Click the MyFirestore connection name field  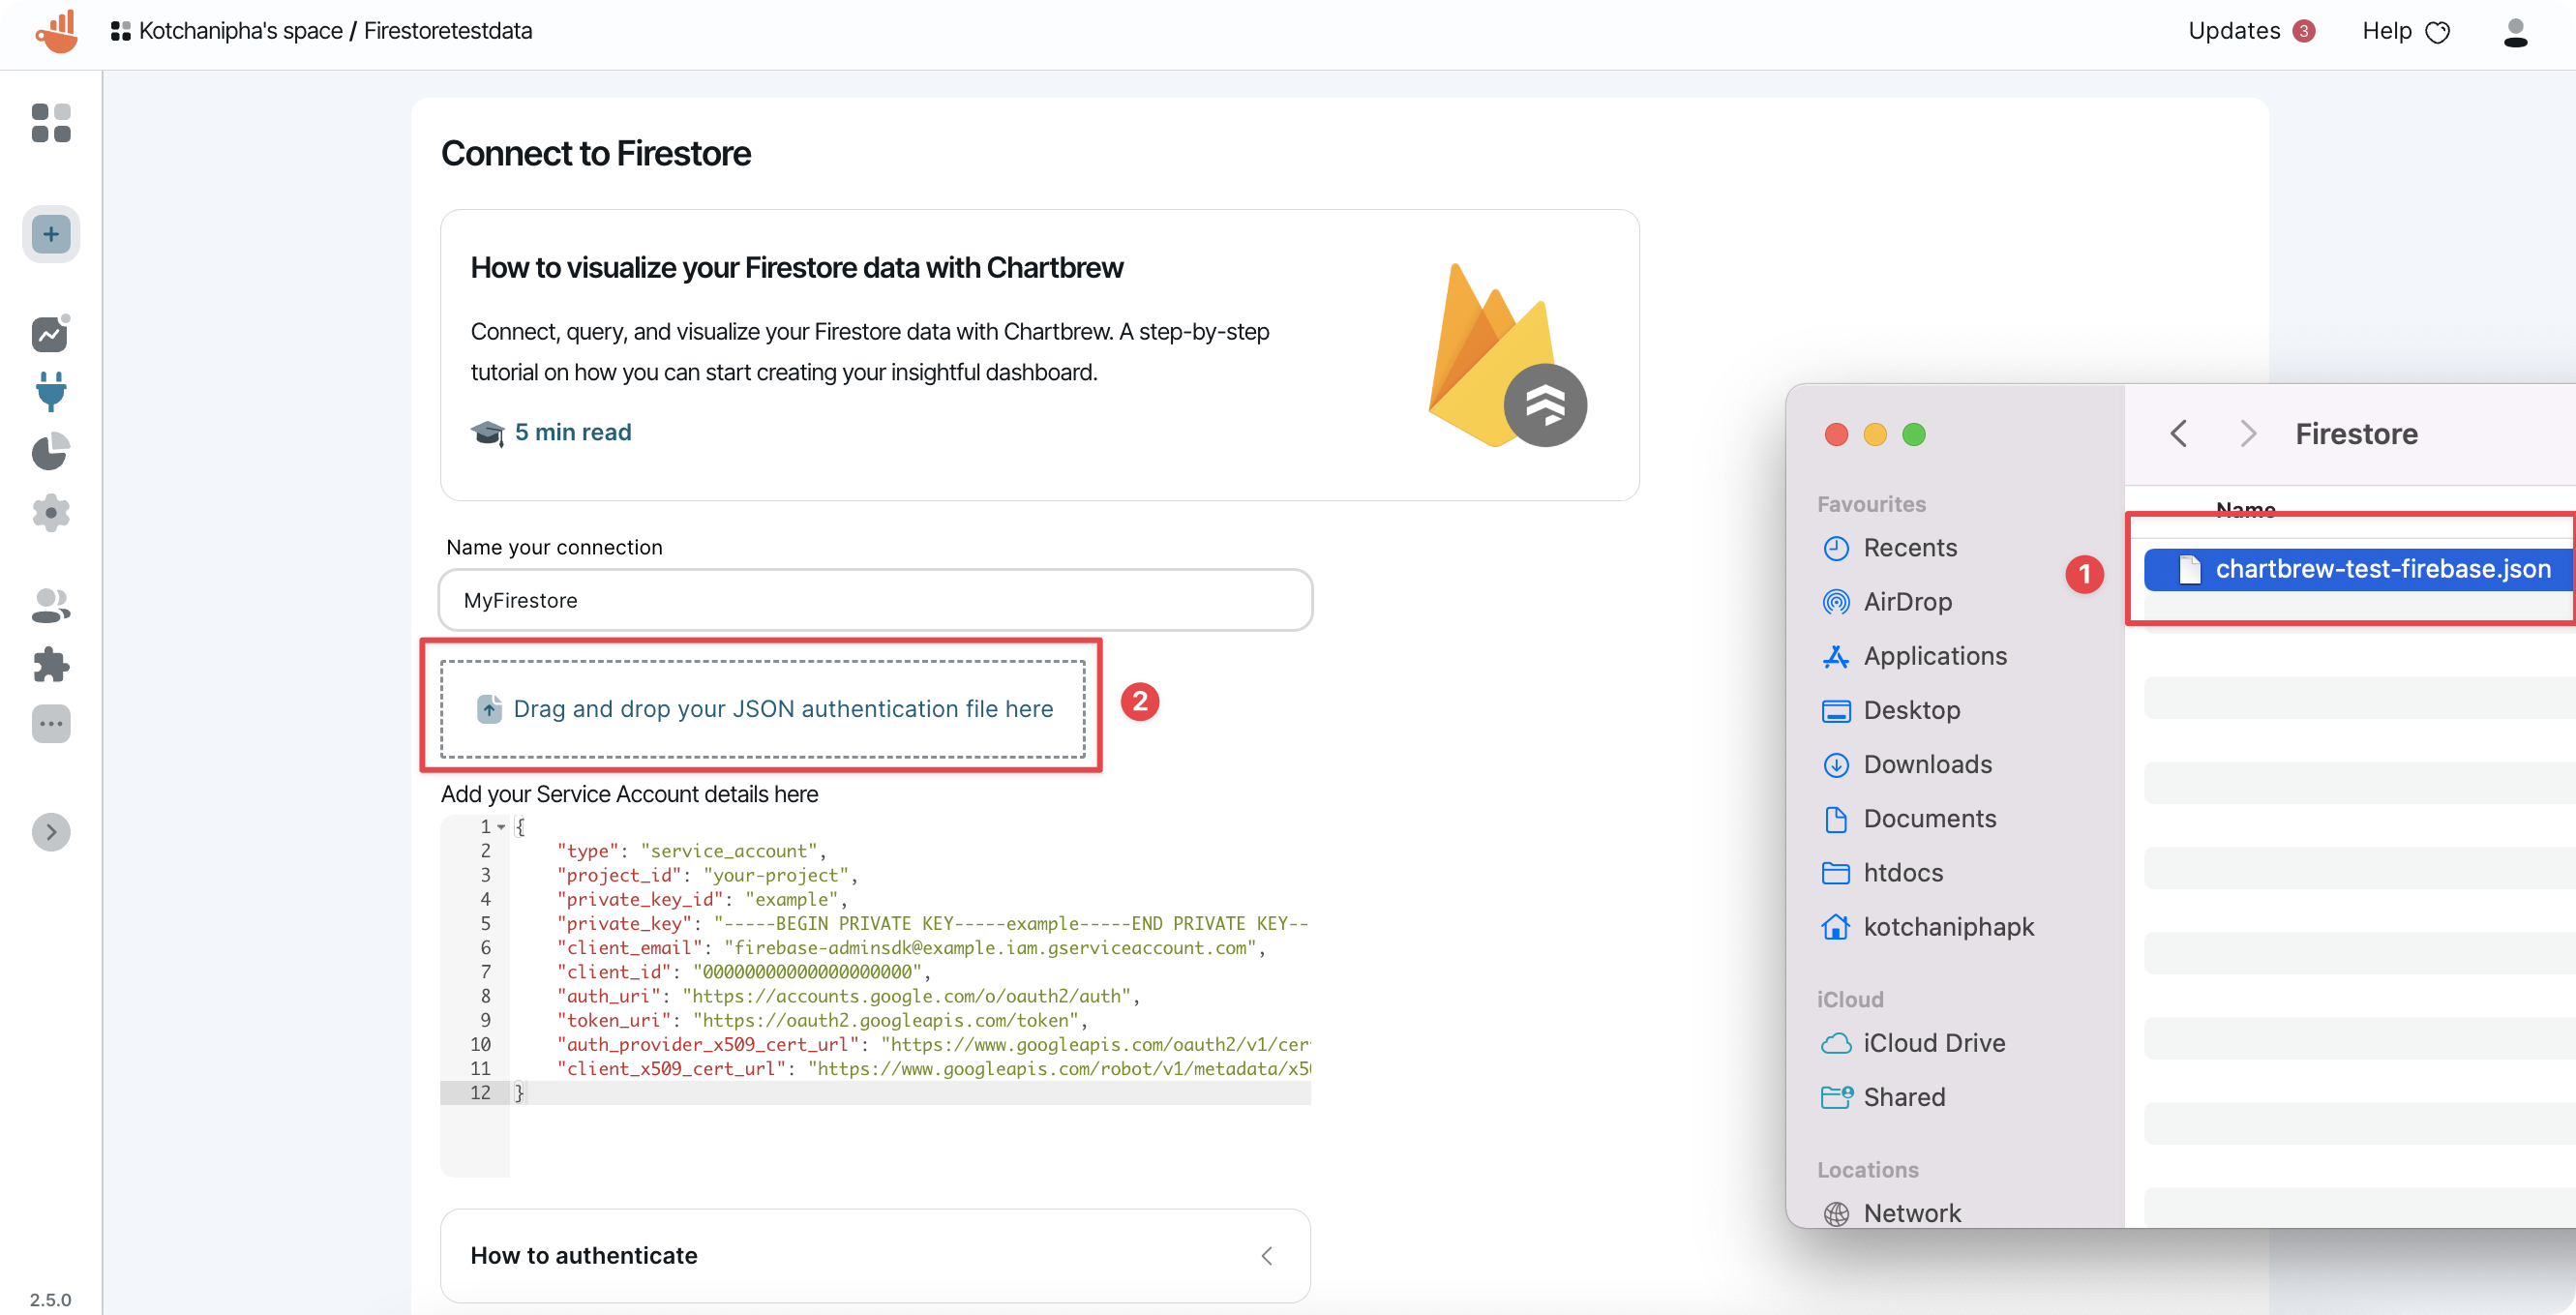875,600
